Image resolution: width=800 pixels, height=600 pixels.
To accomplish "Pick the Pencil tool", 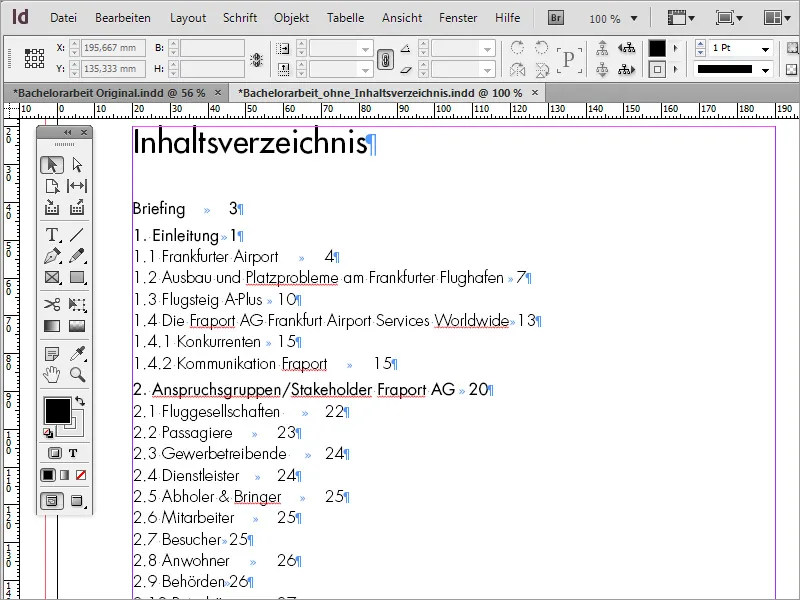I will [77, 256].
